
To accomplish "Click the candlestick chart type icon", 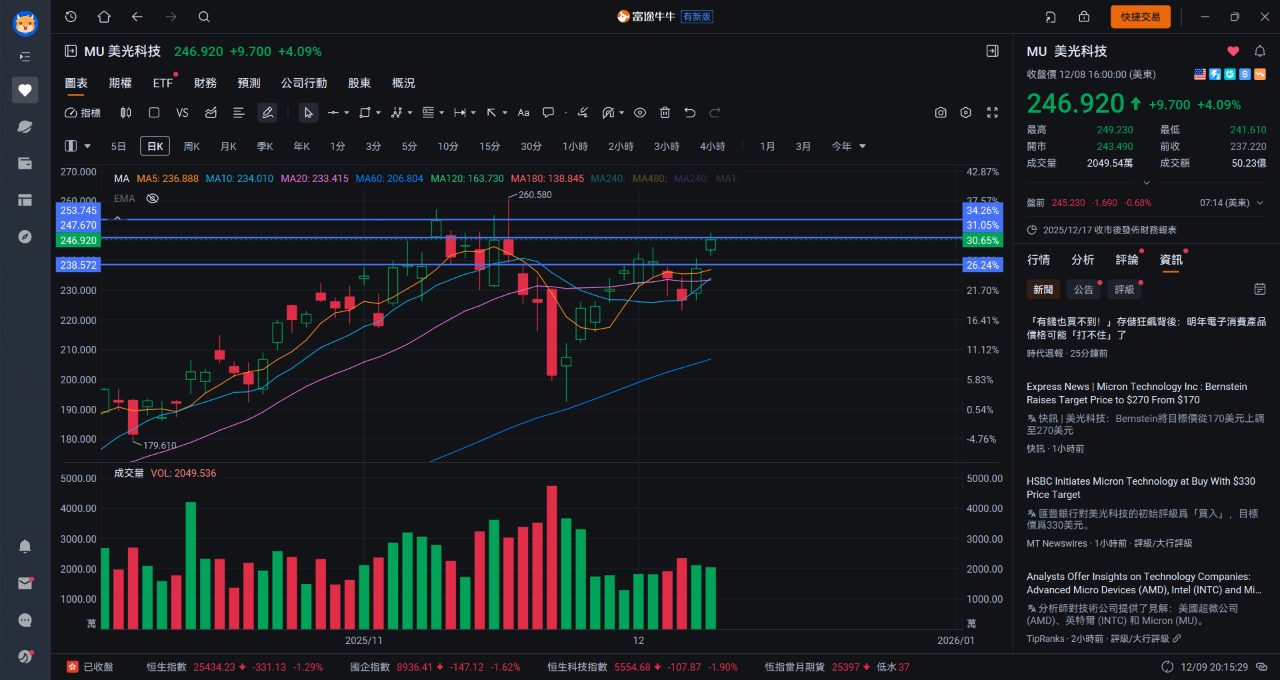I will (125, 113).
